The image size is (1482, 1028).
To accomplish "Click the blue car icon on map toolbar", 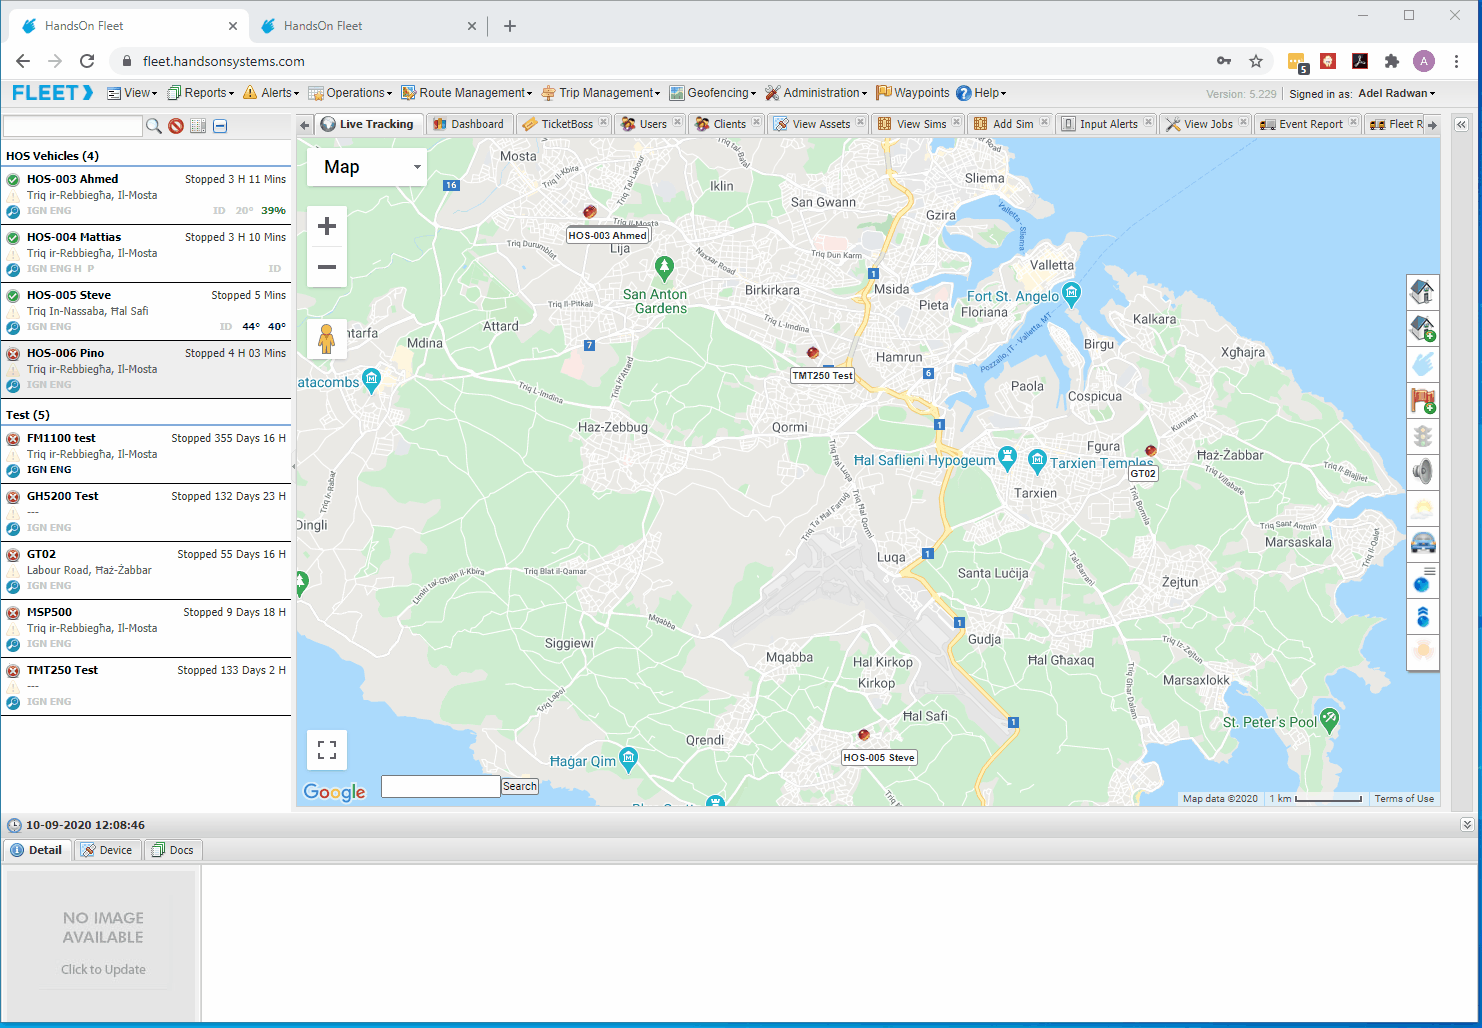I will pos(1423,544).
